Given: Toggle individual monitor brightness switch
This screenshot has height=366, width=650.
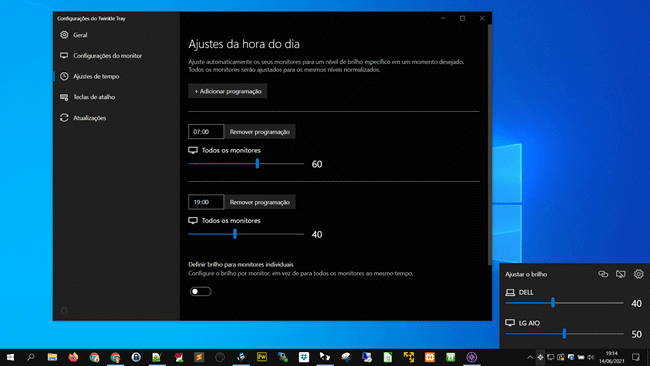Looking at the screenshot, I should (201, 291).
